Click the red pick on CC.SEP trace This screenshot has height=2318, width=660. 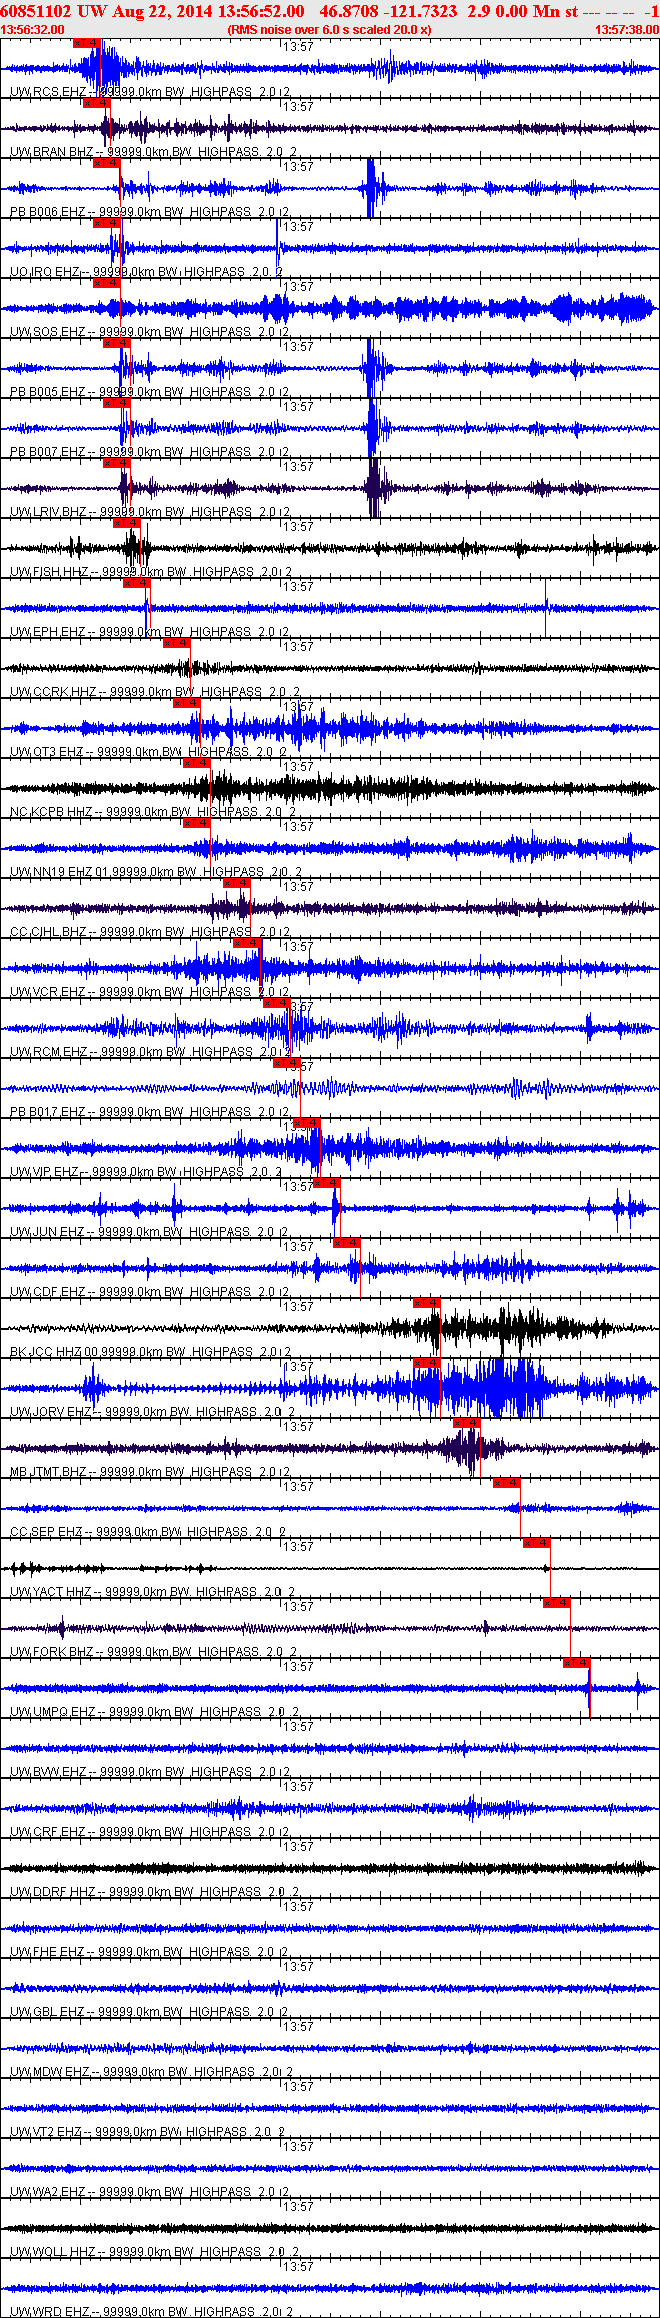coord(507,1483)
